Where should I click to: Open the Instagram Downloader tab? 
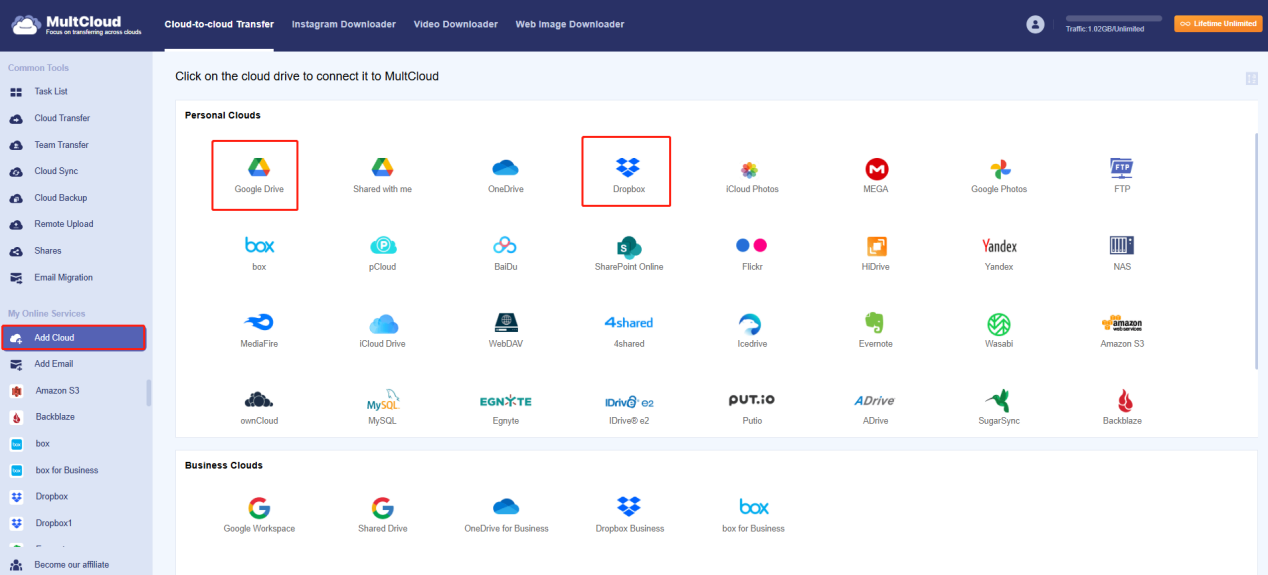coord(343,24)
